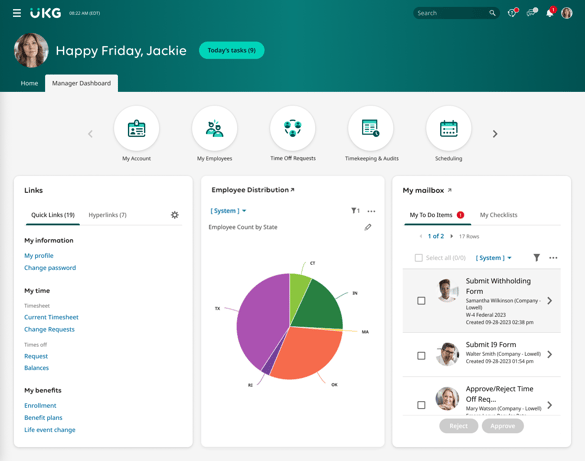
Task: Open System dropdown in Employee Distribution
Action: 228,211
